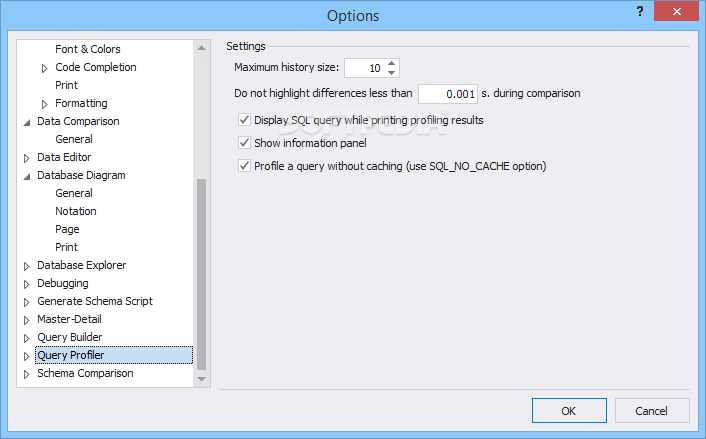Open the Notation options page
The image size is (706, 439).
(76, 211)
